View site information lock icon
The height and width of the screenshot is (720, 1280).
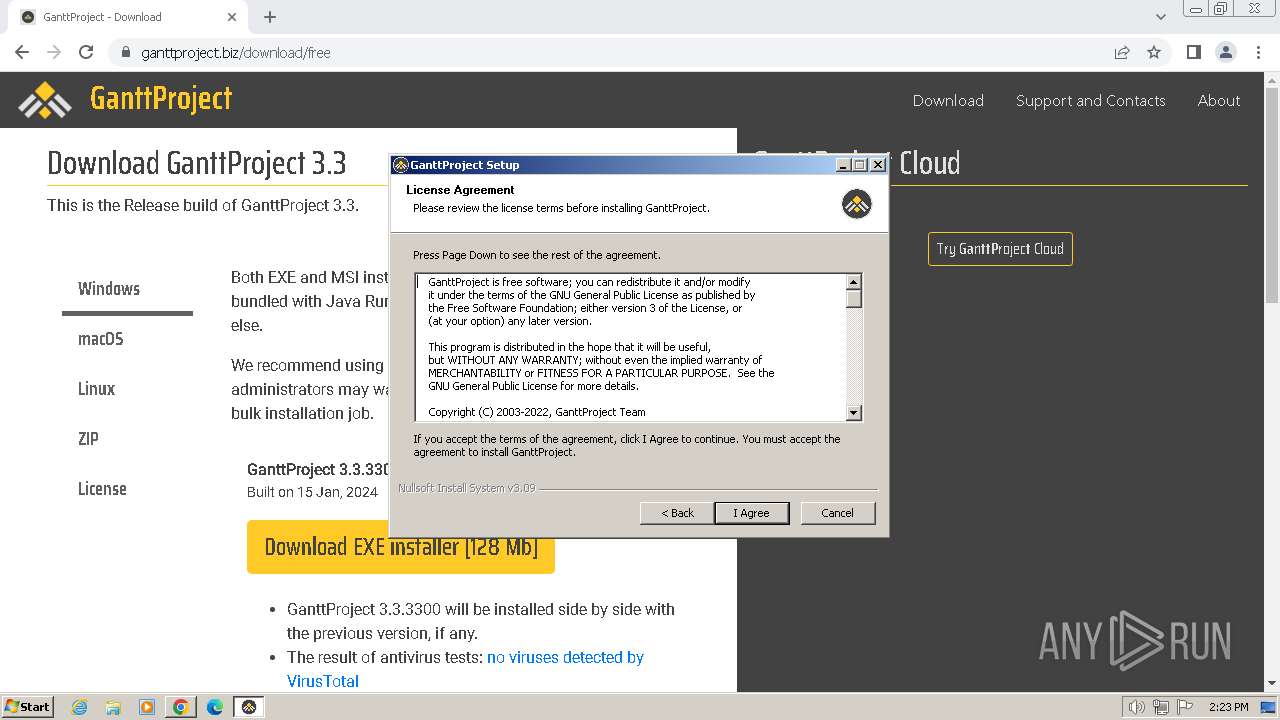click(126, 52)
